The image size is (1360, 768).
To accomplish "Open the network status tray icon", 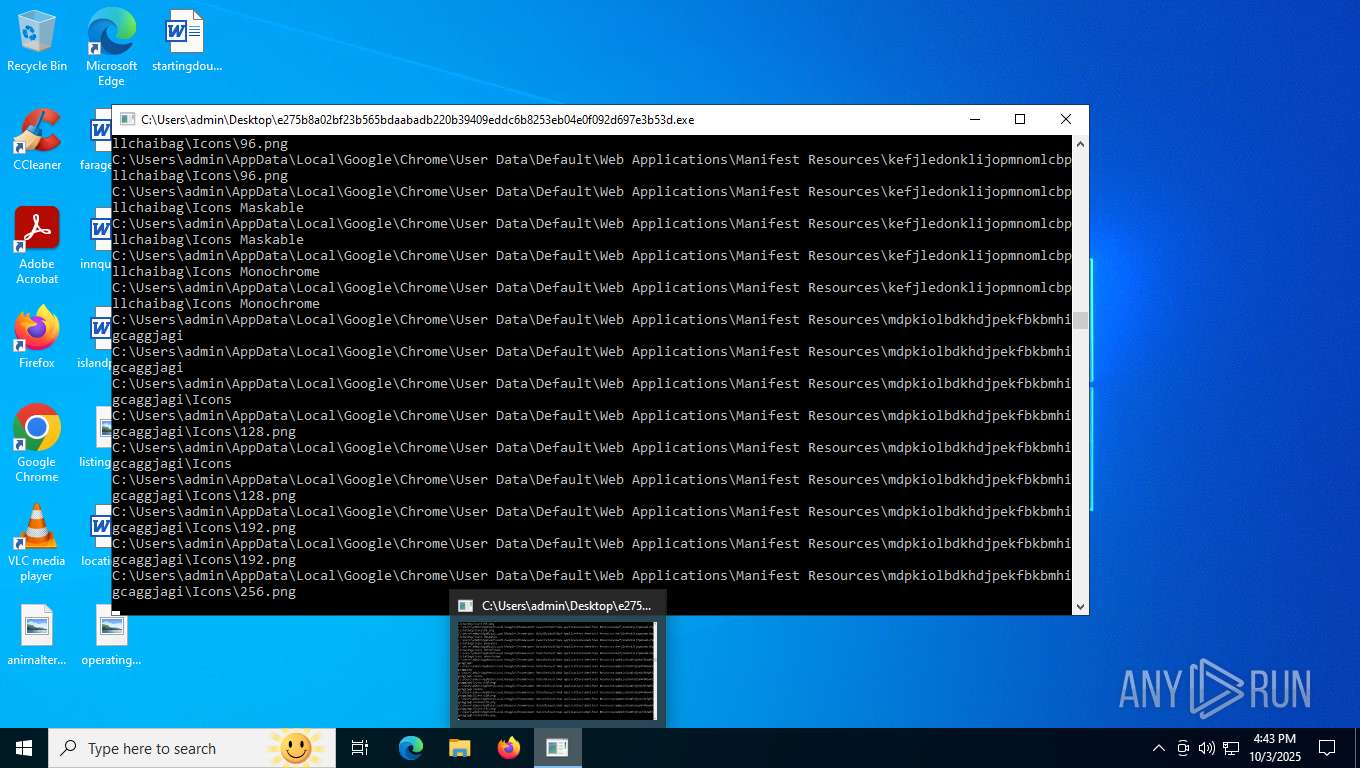I will click(x=1231, y=748).
